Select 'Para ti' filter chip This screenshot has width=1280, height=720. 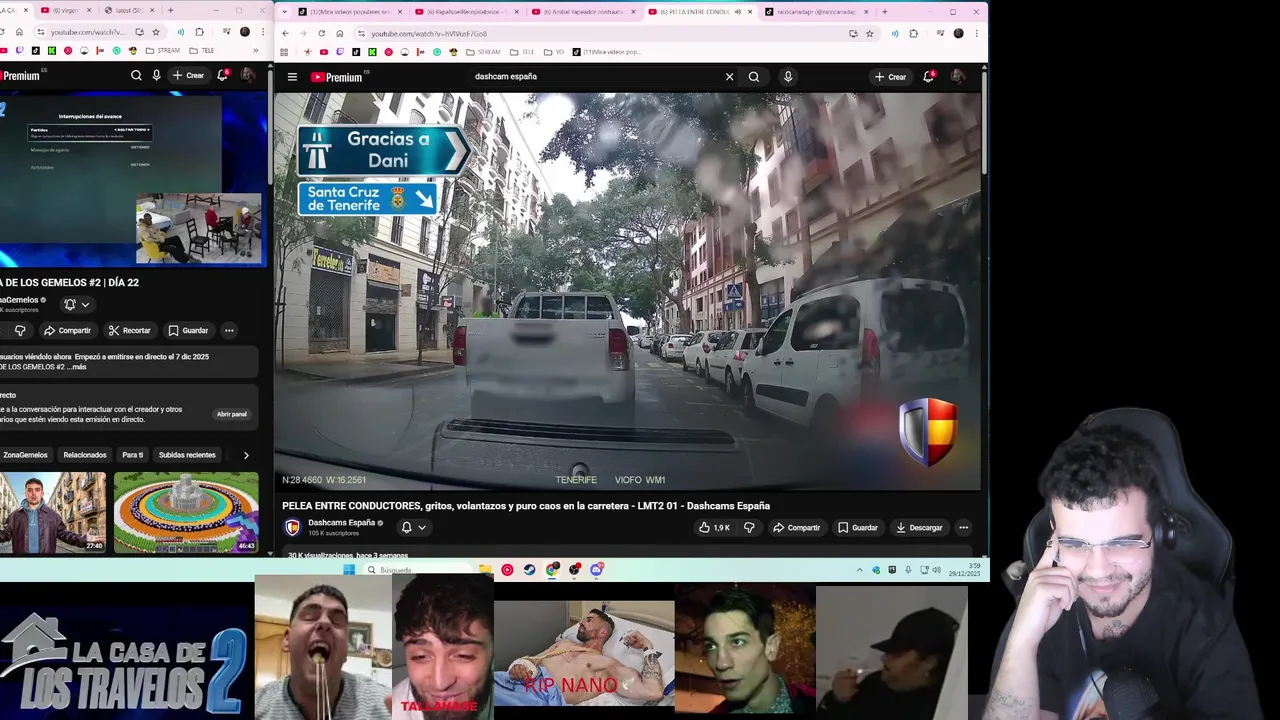click(132, 455)
